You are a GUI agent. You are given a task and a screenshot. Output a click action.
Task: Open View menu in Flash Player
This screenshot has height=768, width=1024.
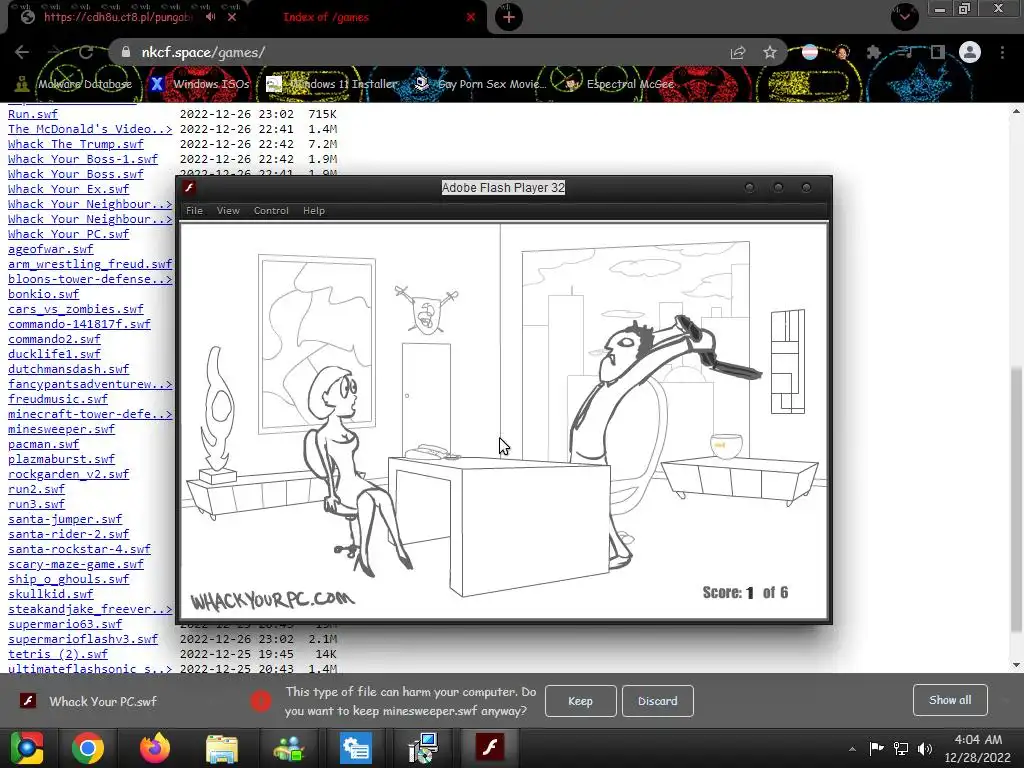(228, 210)
